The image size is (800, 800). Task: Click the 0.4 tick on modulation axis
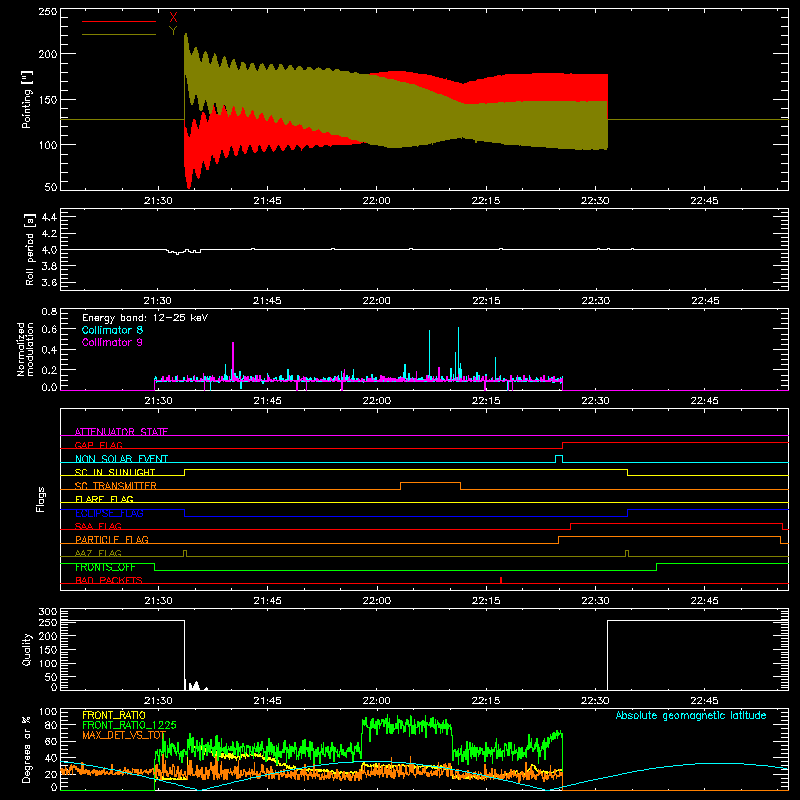pos(49,350)
